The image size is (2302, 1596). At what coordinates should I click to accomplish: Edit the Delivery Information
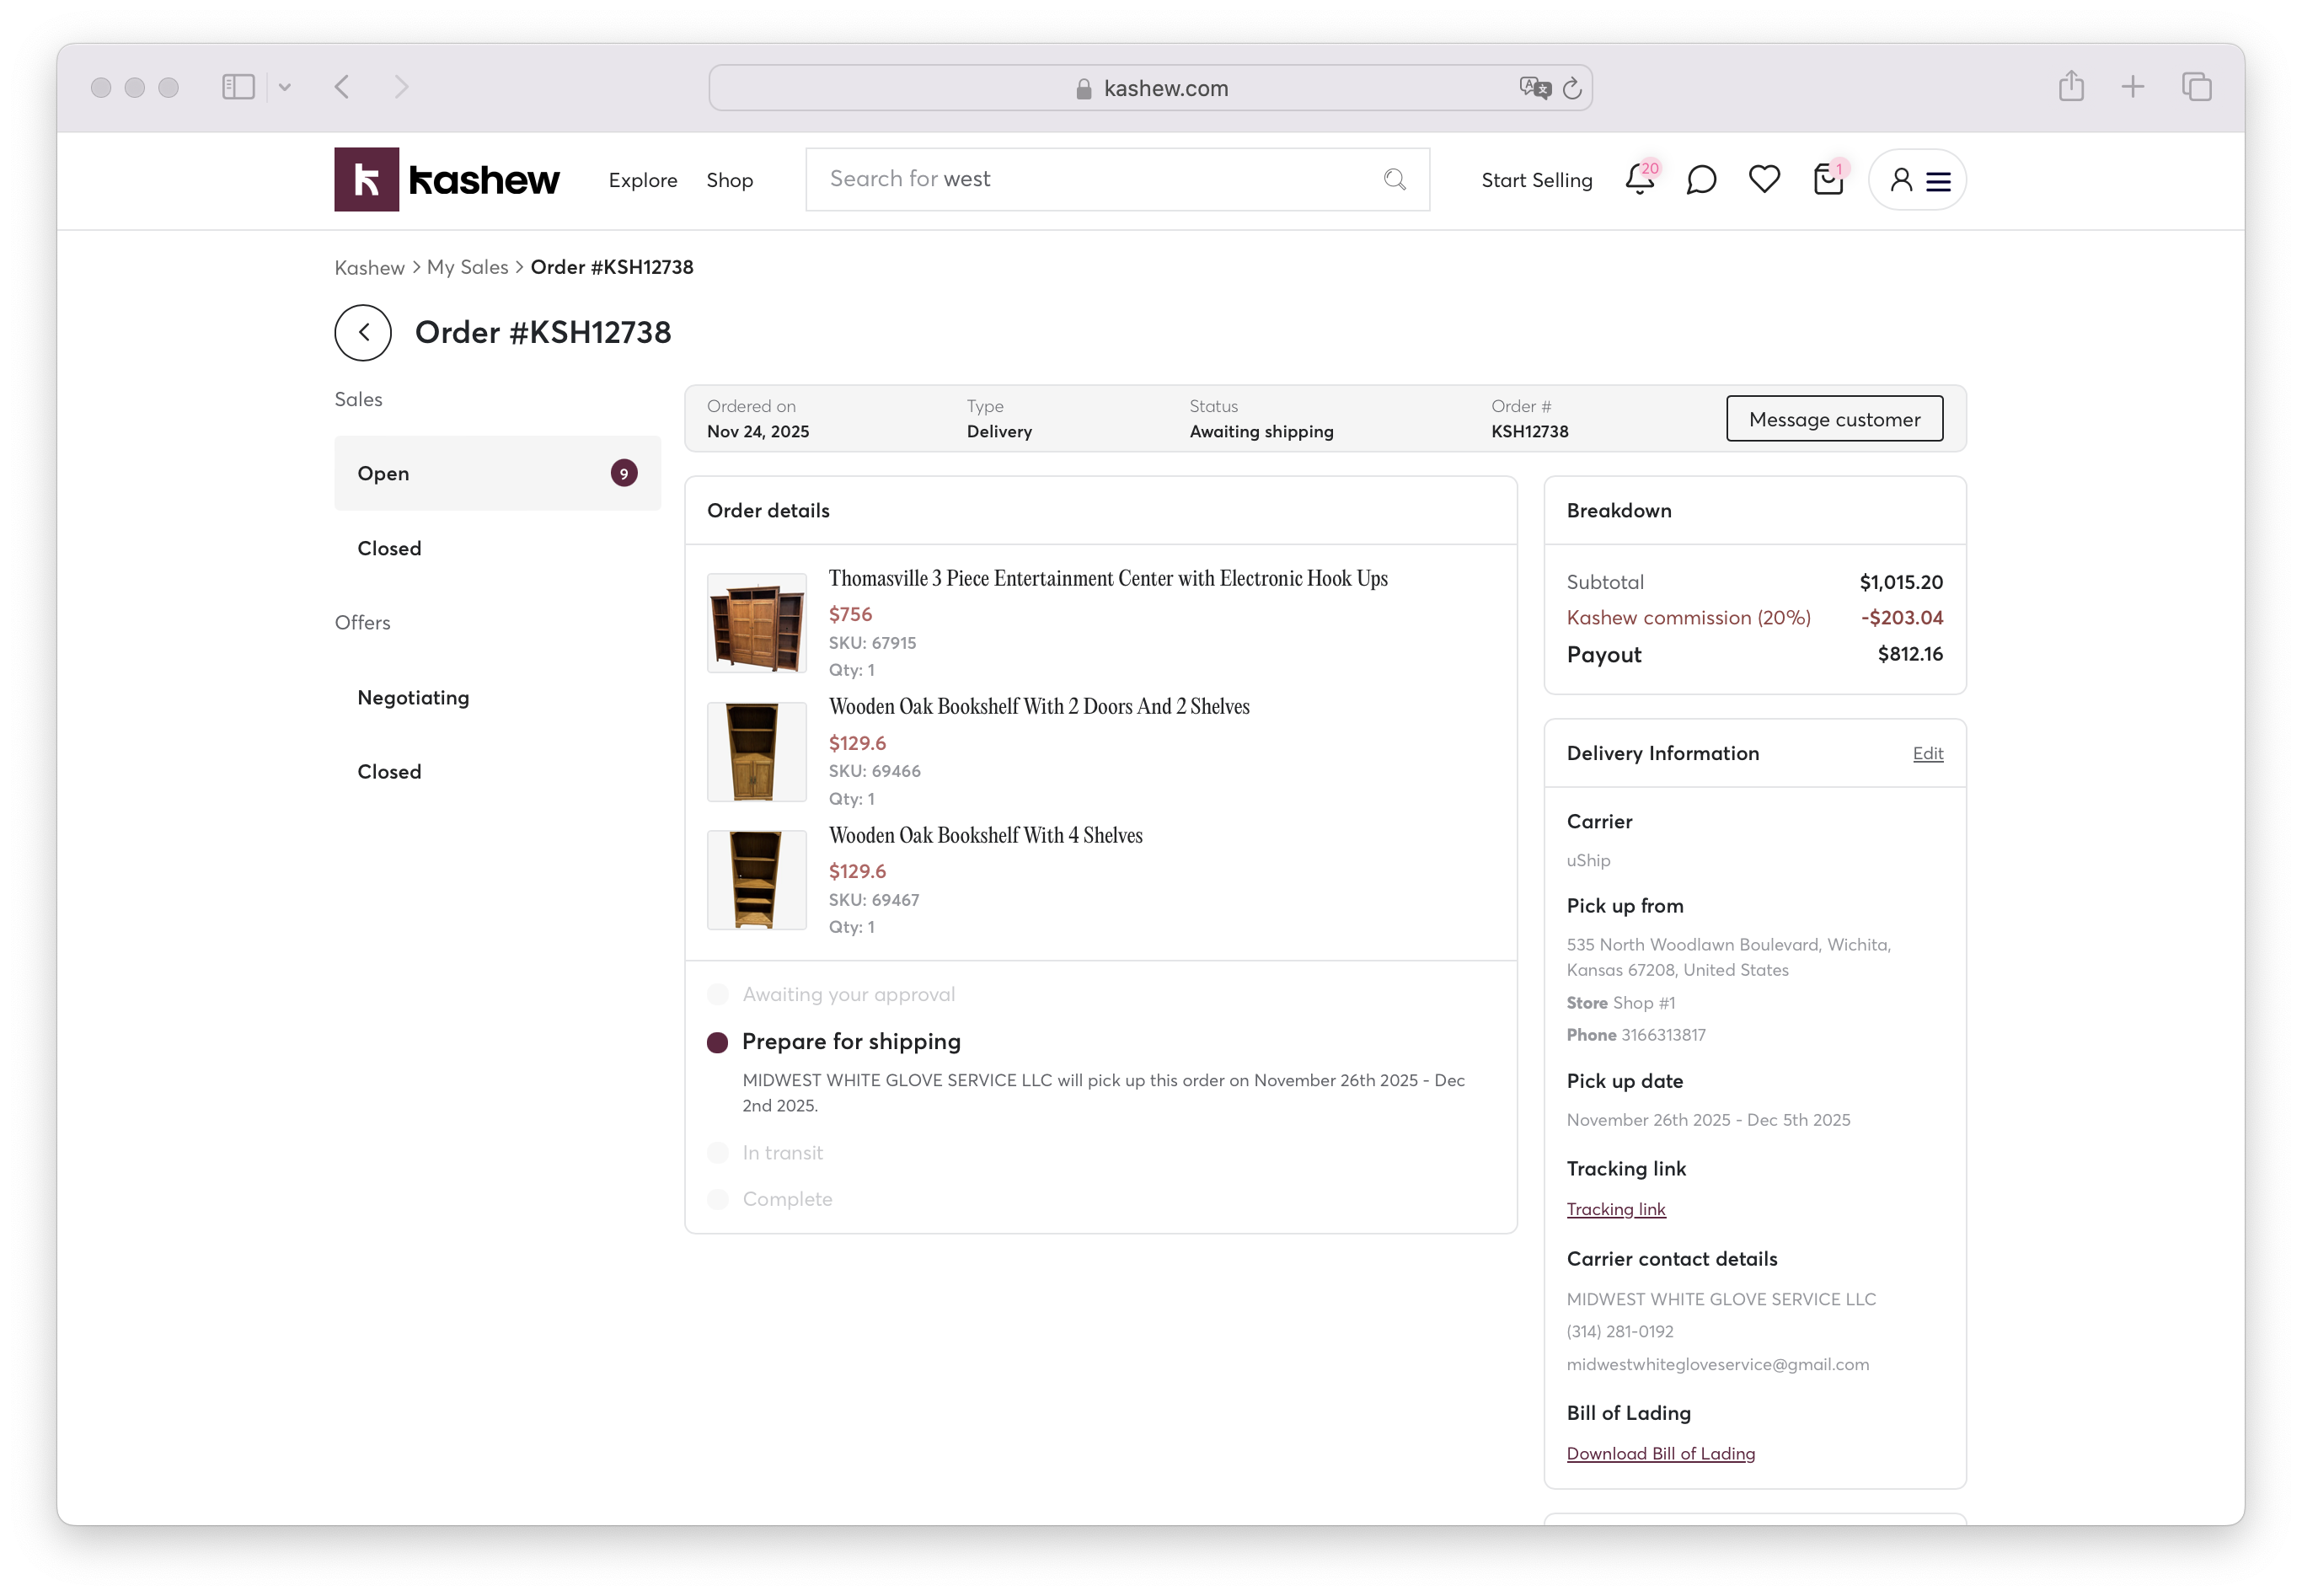pyautogui.click(x=1927, y=754)
